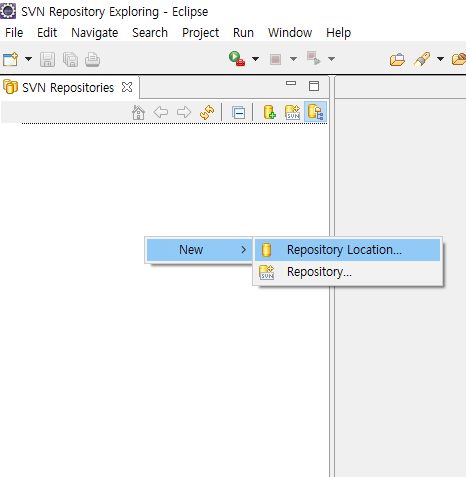This screenshot has height=477, width=466.
Task: Open the New wizard dropdown arrow
Action: coord(28,59)
